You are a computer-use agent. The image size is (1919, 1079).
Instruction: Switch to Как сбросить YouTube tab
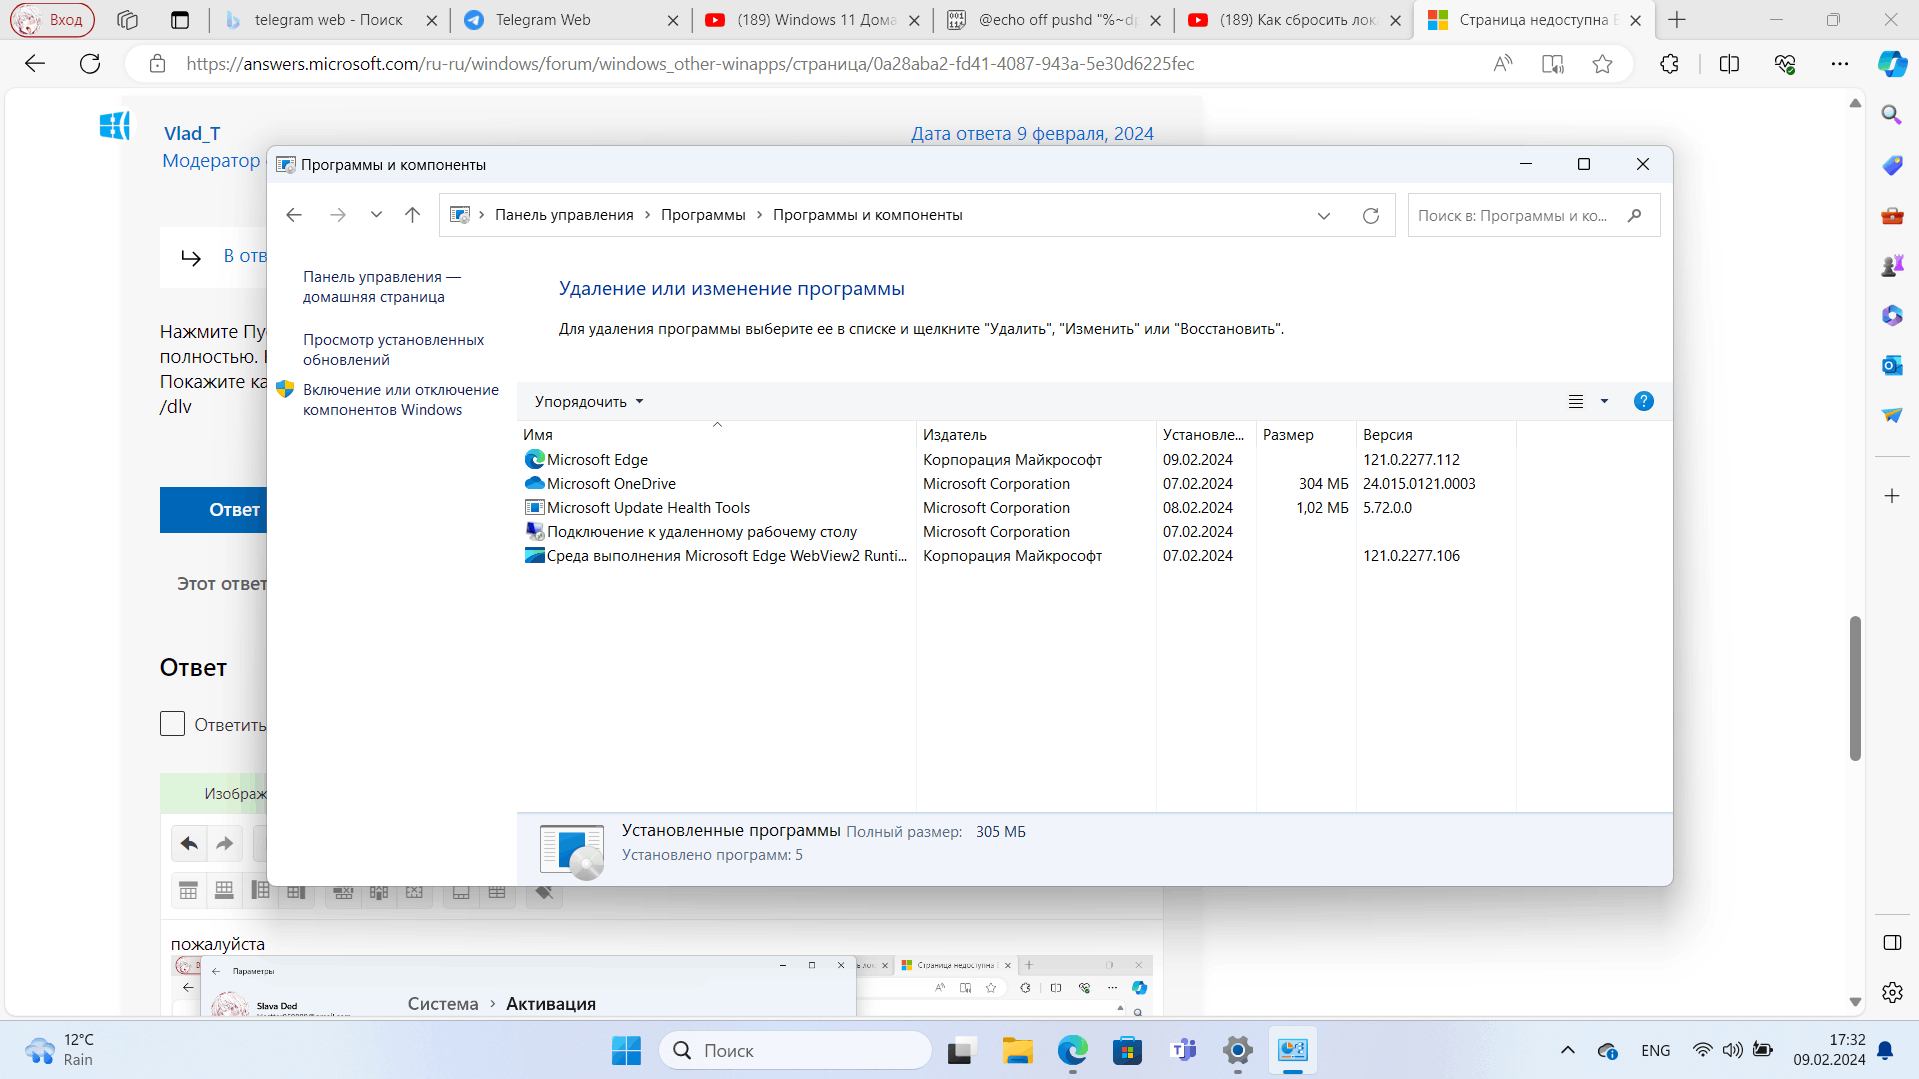[x=1293, y=20]
